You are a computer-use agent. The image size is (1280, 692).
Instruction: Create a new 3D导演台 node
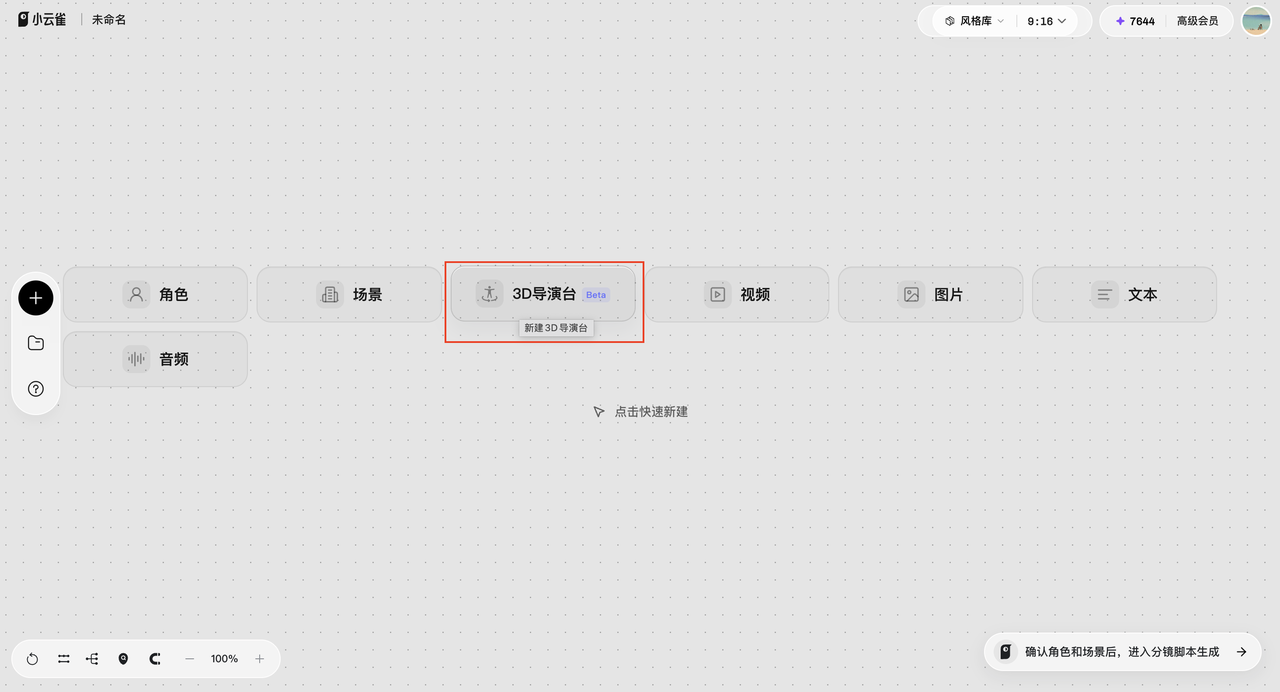pyautogui.click(x=543, y=294)
